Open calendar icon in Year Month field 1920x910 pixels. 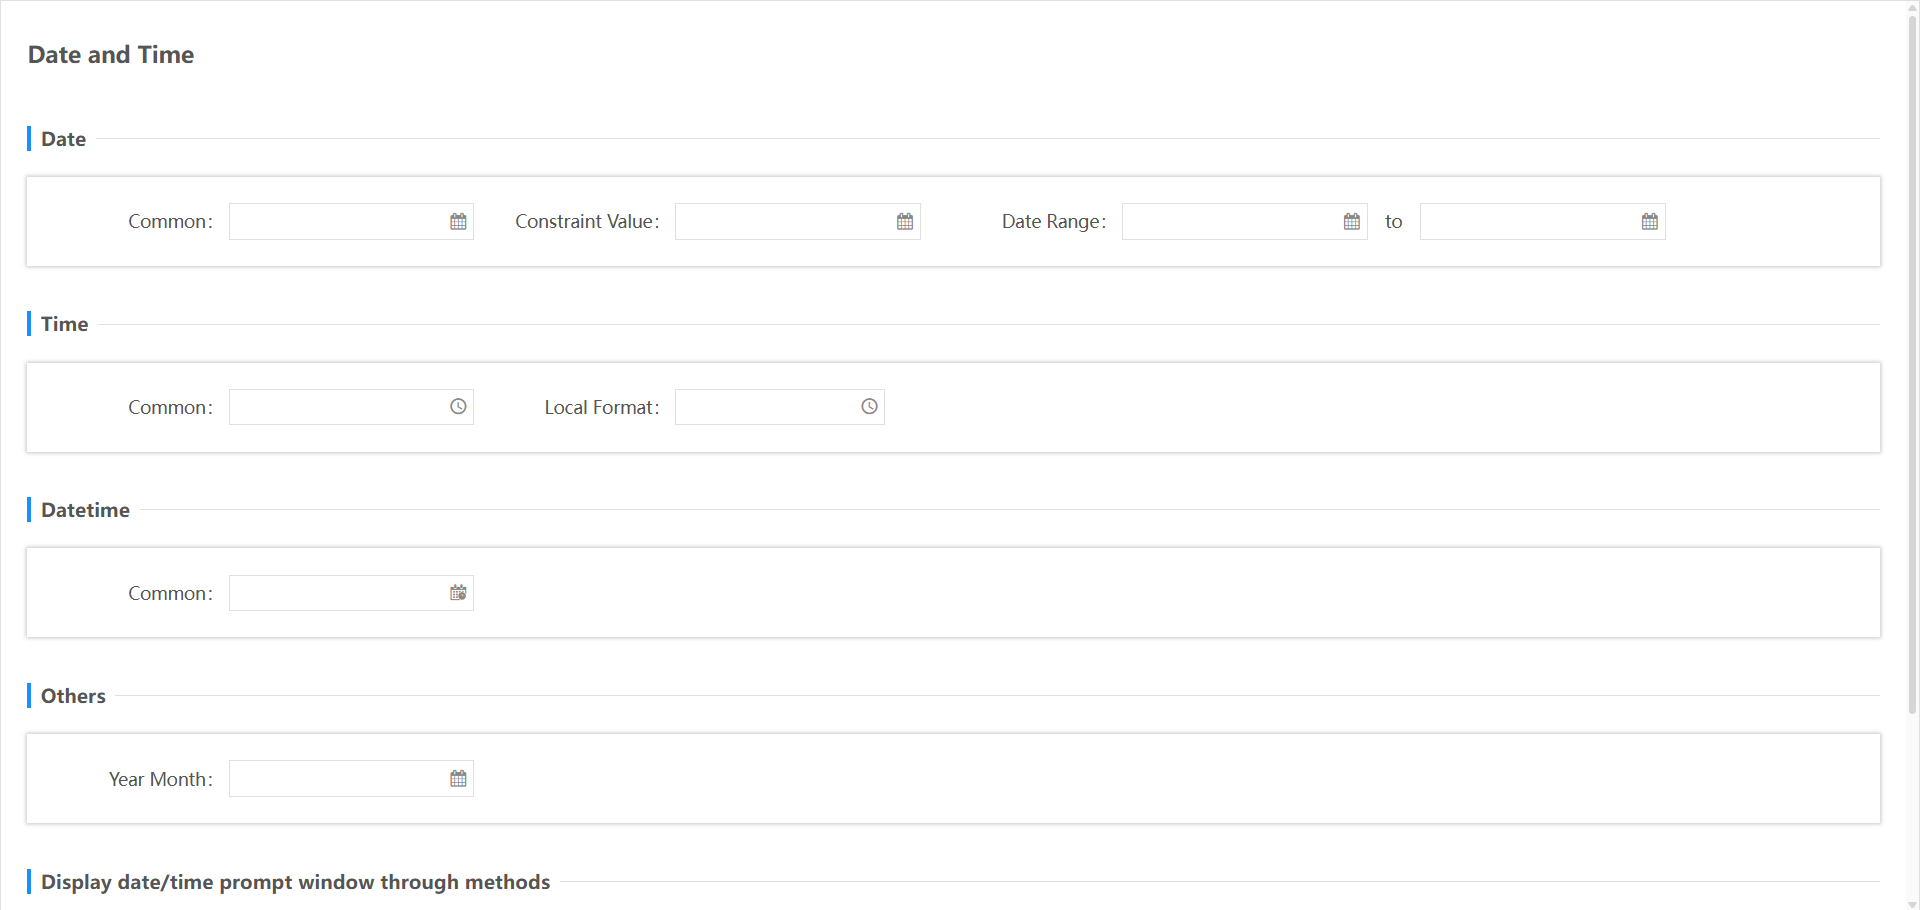[458, 779]
